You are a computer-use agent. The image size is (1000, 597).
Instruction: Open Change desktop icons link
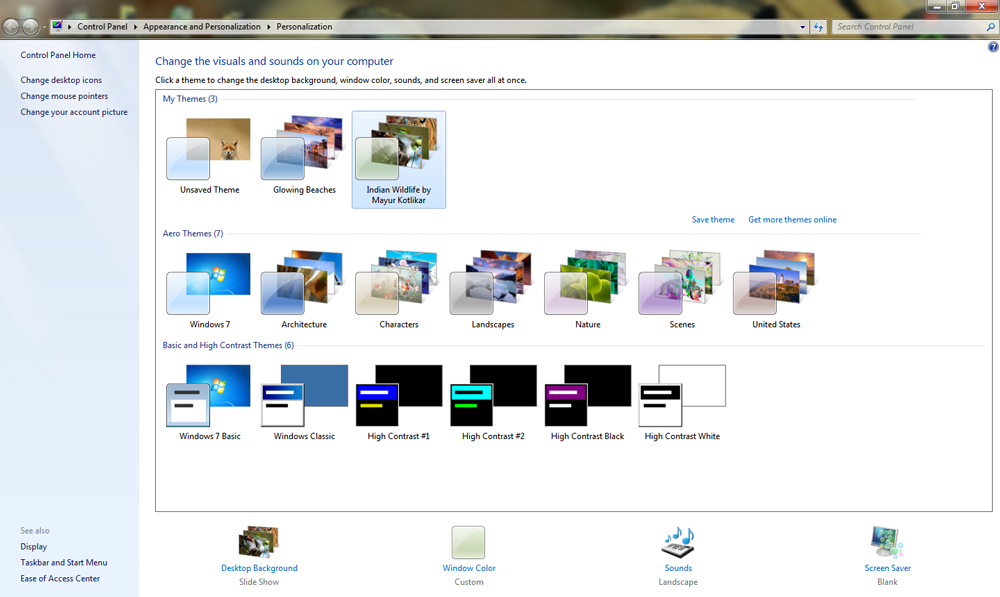pyautogui.click(x=61, y=80)
